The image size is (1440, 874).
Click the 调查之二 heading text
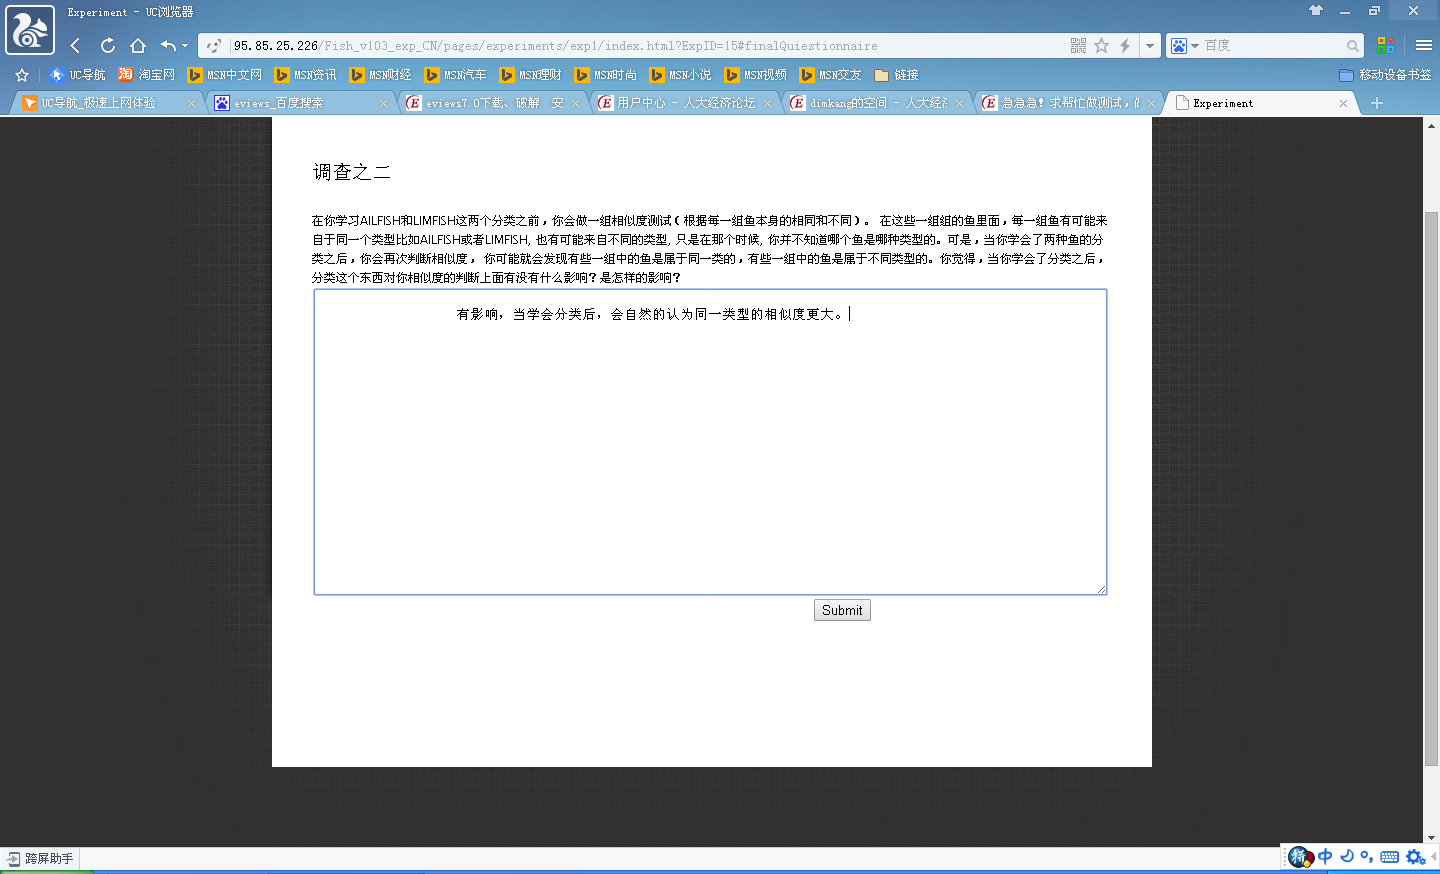(352, 172)
